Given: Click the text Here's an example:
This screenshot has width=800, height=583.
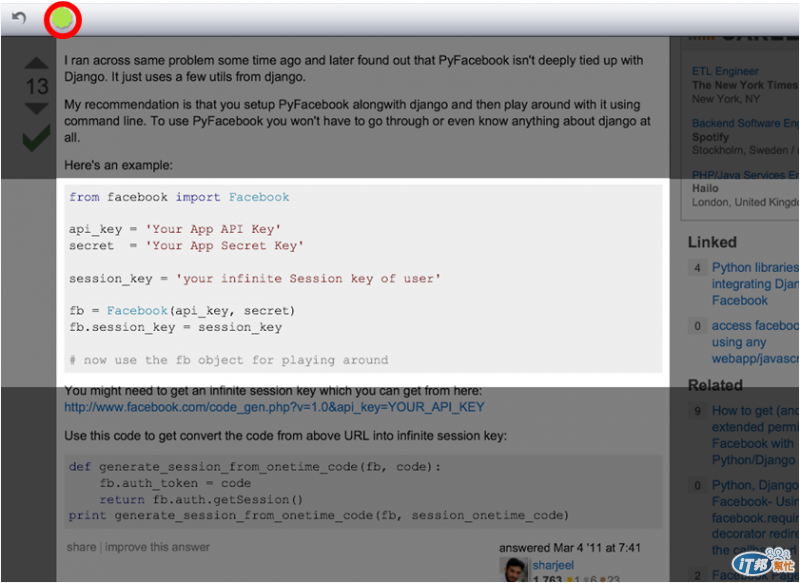Looking at the screenshot, I should 118,165.
